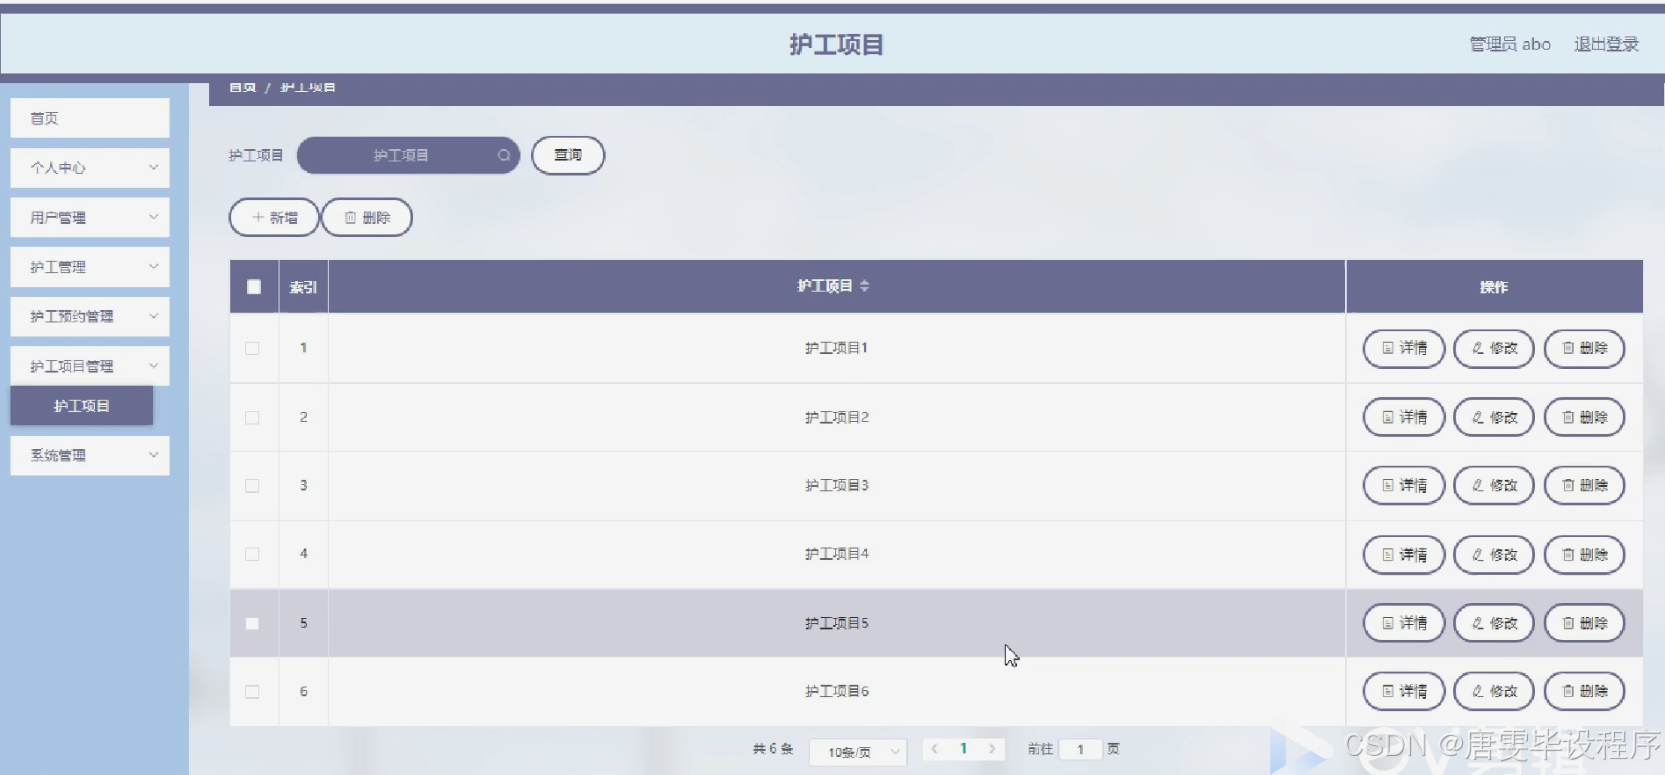Expand the 系统管理 sidebar menu
The image size is (1665, 775).
coord(90,455)
